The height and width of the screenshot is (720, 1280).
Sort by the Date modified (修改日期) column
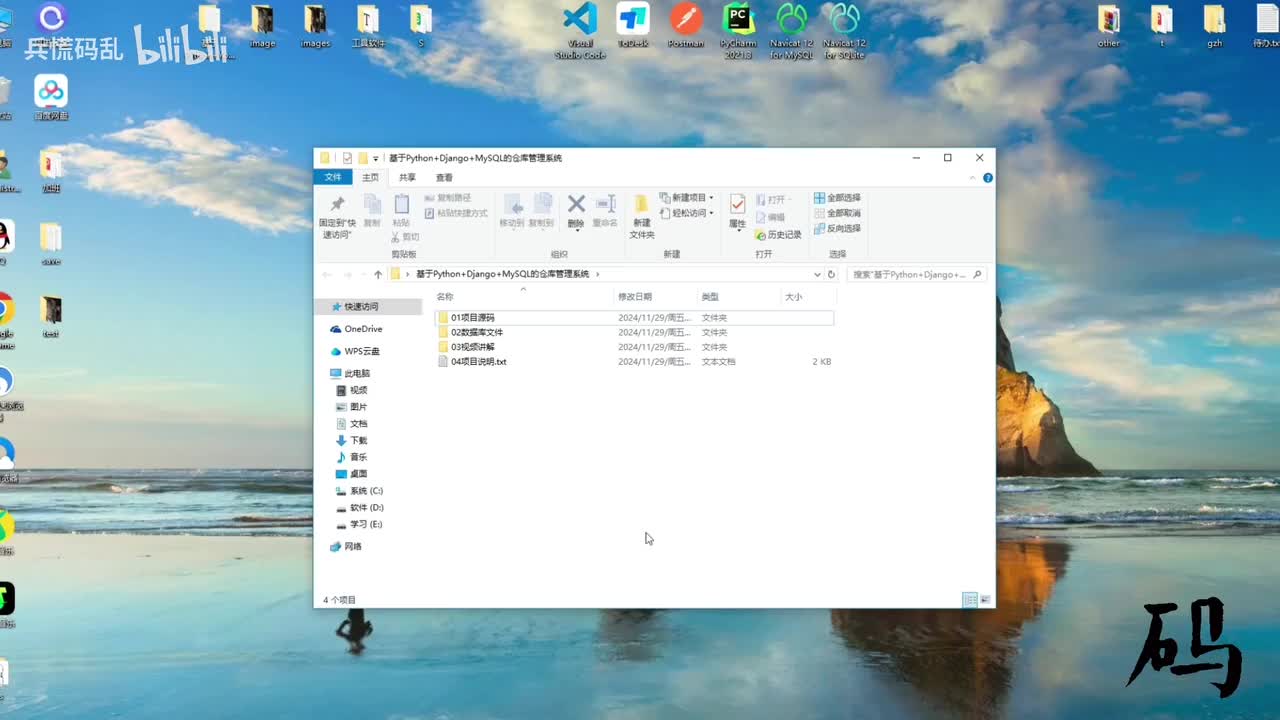click(x=635, y=297)
